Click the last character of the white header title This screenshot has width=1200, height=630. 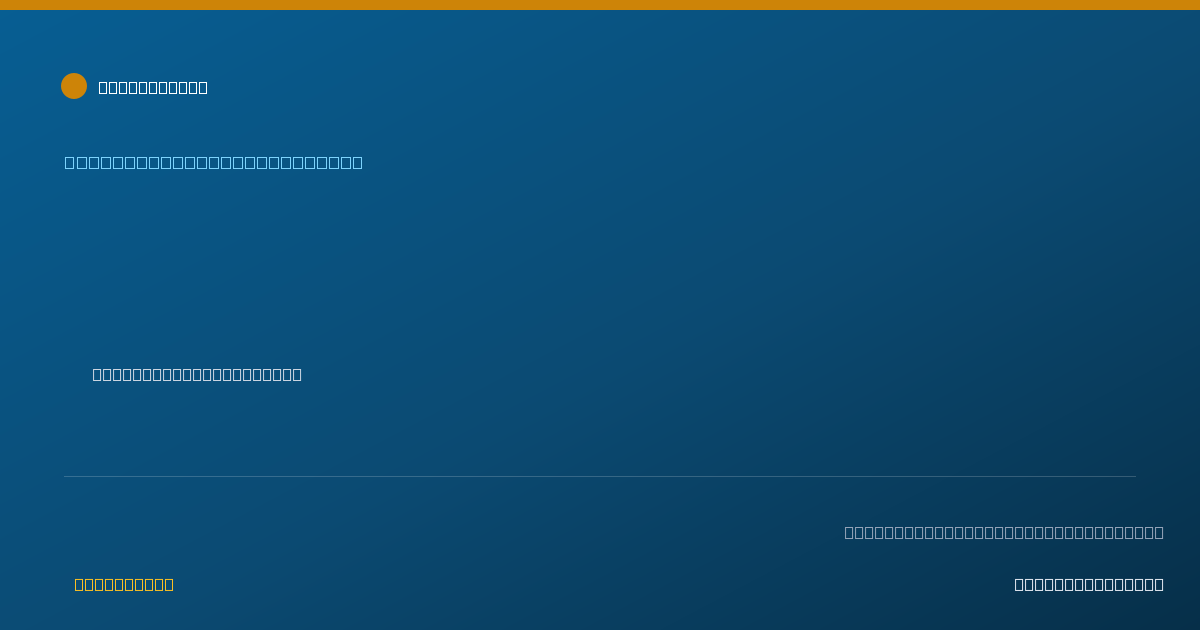(203, 87)
